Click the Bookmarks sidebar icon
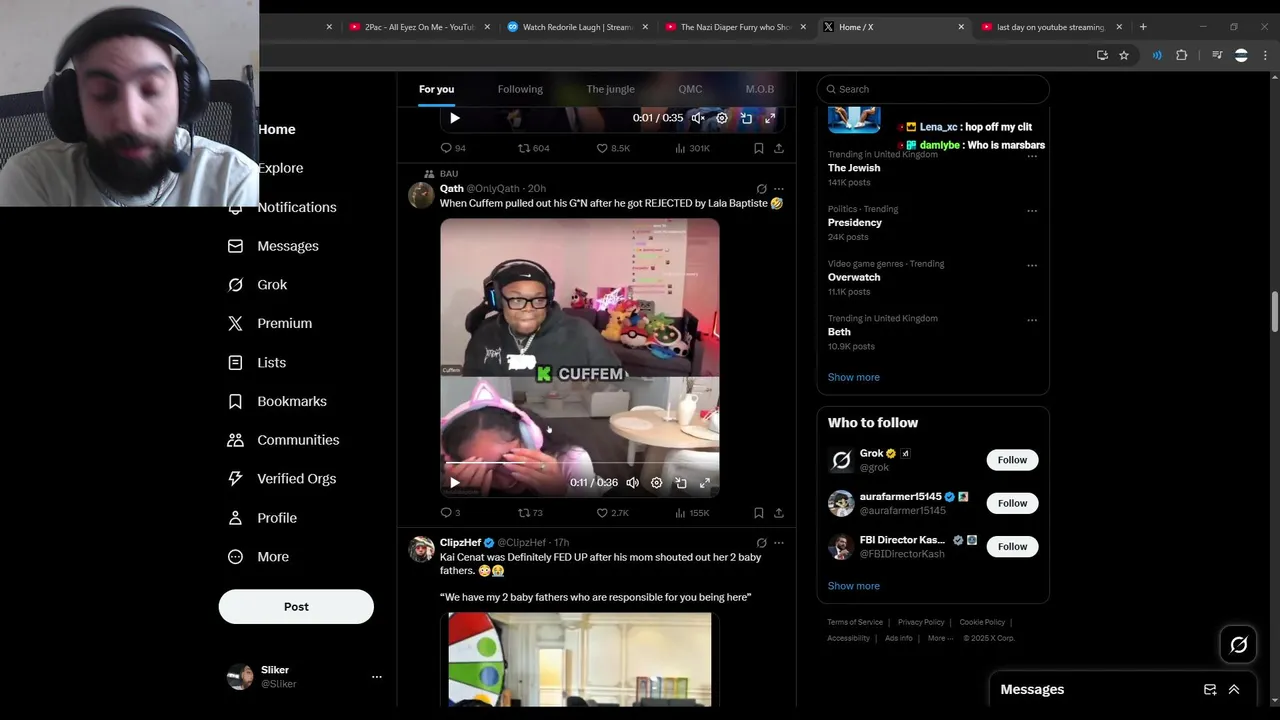 point(235,401)
